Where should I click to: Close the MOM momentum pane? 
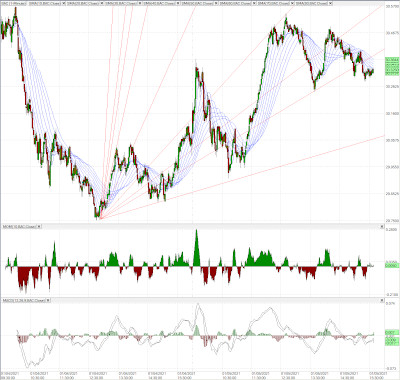pyautogui.click(x=382, y=227)
